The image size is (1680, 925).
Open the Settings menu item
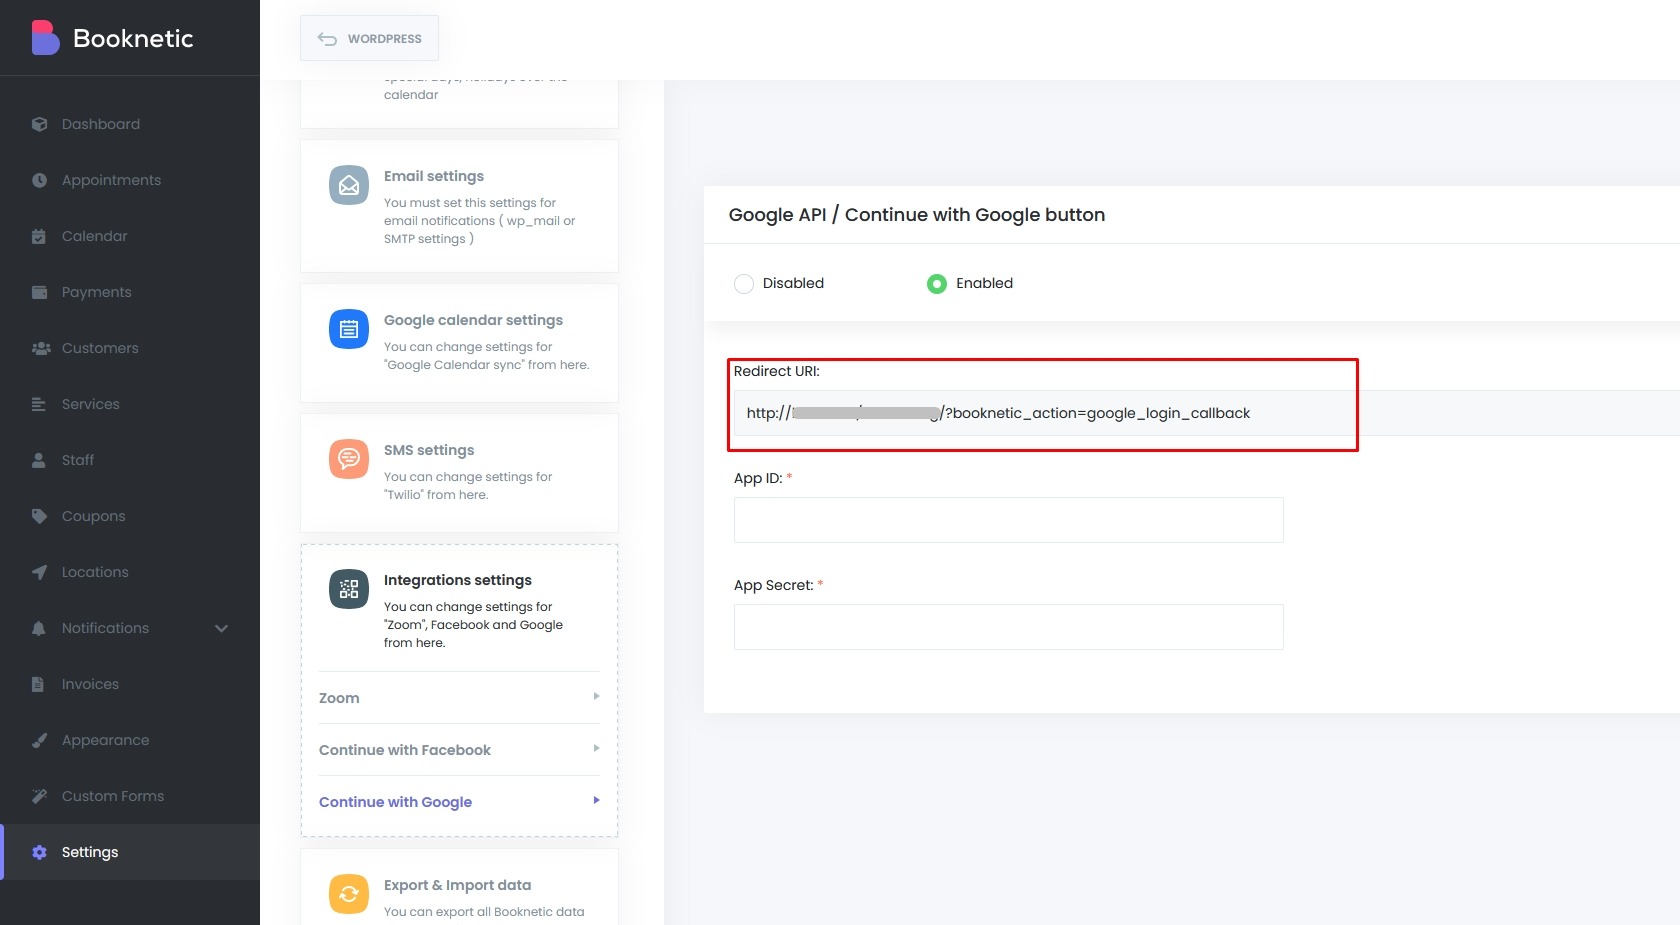[89, 852]
